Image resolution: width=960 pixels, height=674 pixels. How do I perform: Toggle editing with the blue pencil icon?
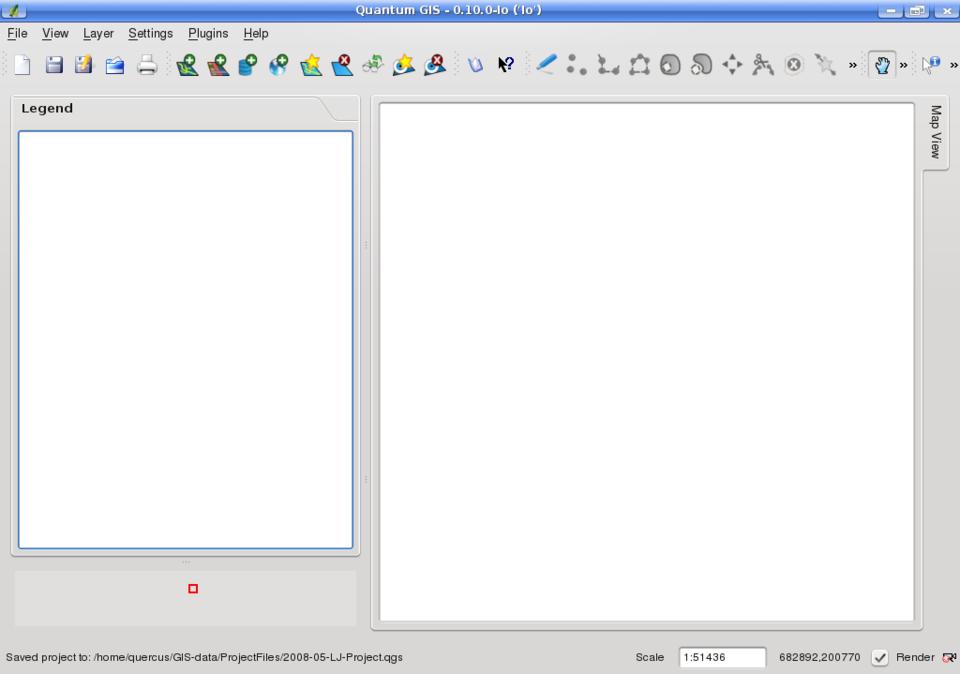(546, 65)
